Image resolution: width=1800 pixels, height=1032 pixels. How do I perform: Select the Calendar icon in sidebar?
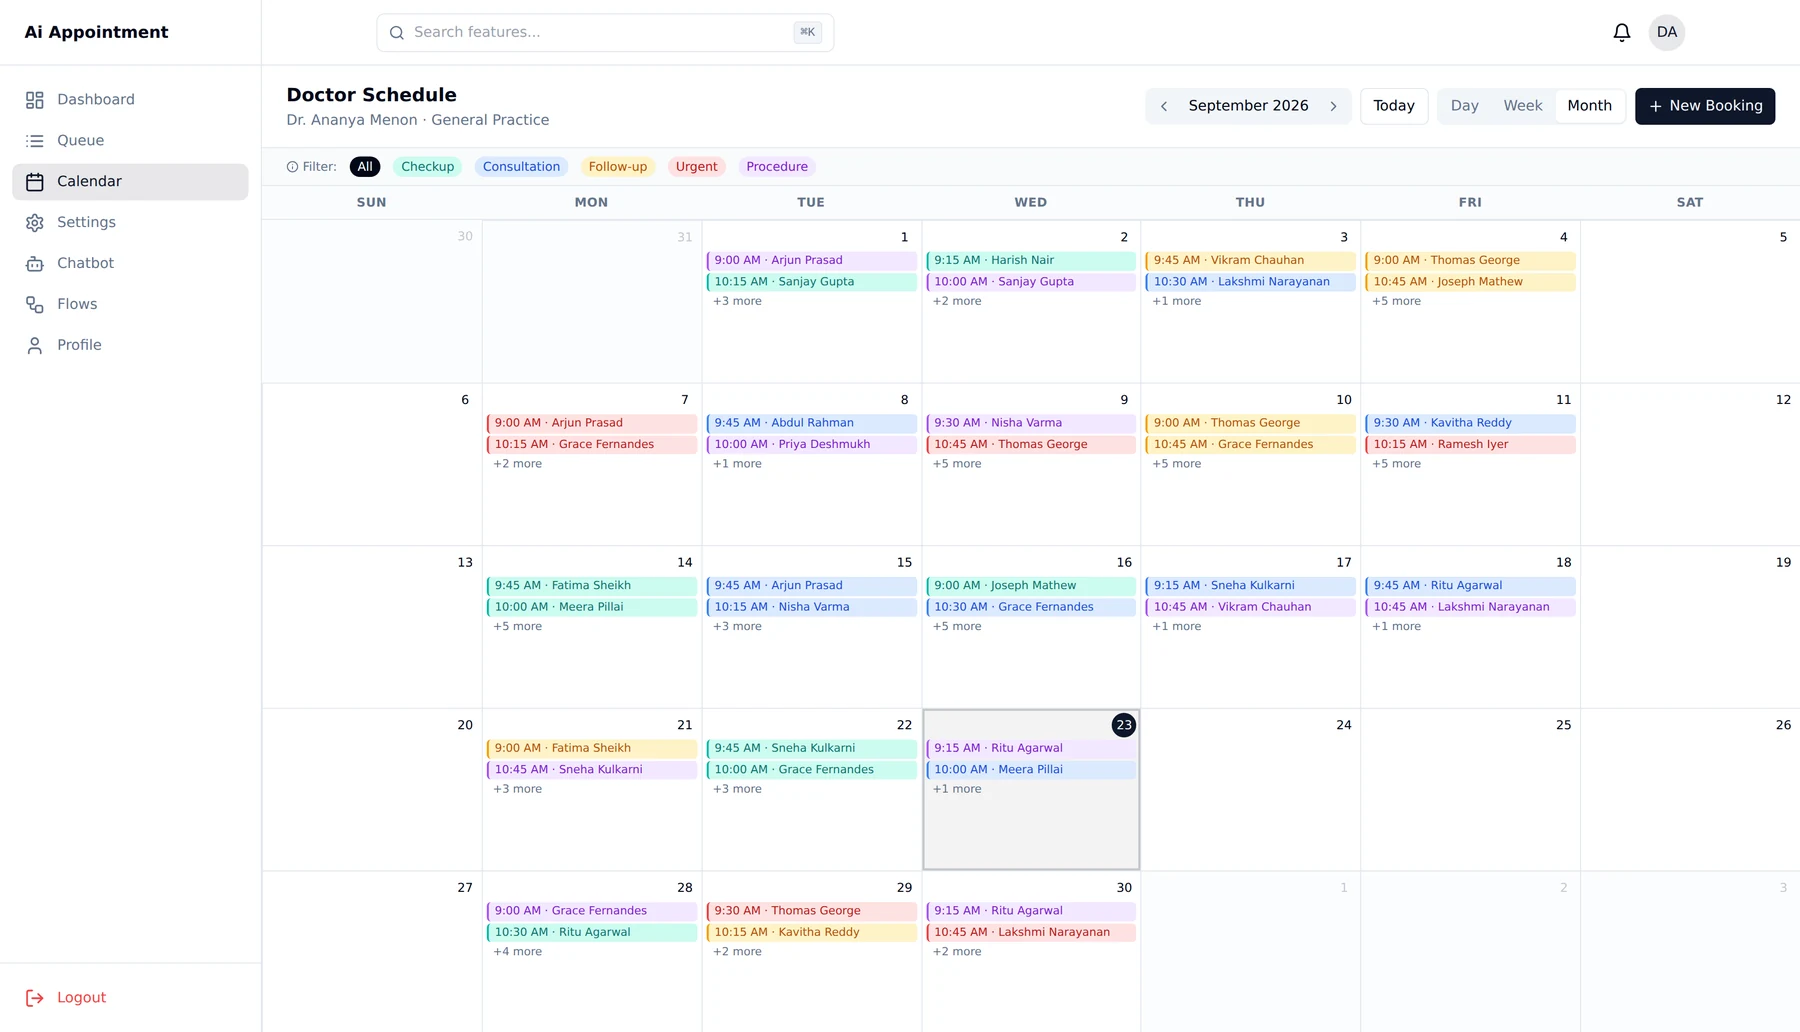coord(35,182)
